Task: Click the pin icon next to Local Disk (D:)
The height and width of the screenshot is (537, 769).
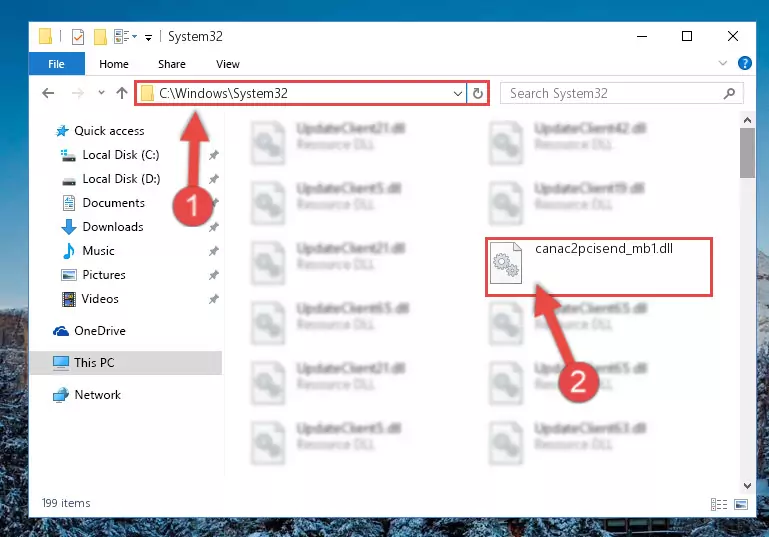Action: [213, 179]
